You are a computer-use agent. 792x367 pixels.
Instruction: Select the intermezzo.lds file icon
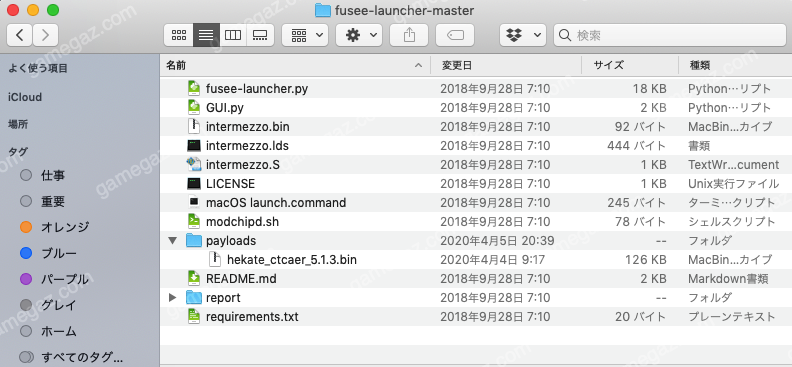click(x=194, y=146)
